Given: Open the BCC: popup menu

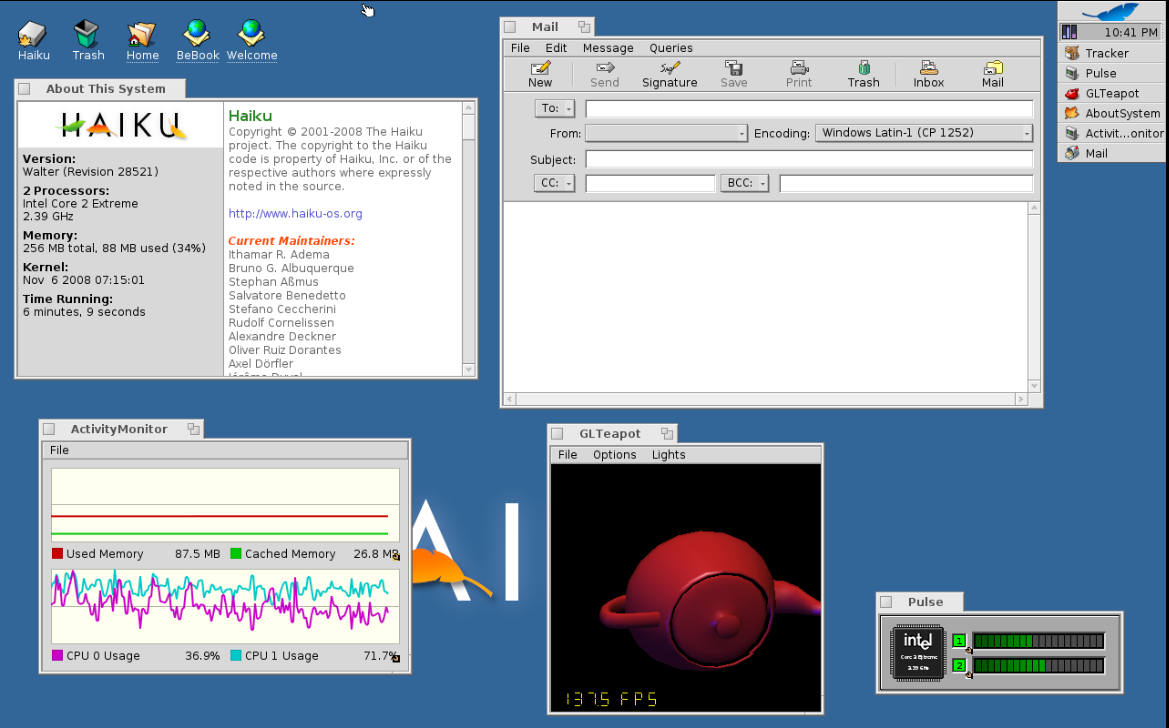Looking at the screenshot, I should (744, 183).
